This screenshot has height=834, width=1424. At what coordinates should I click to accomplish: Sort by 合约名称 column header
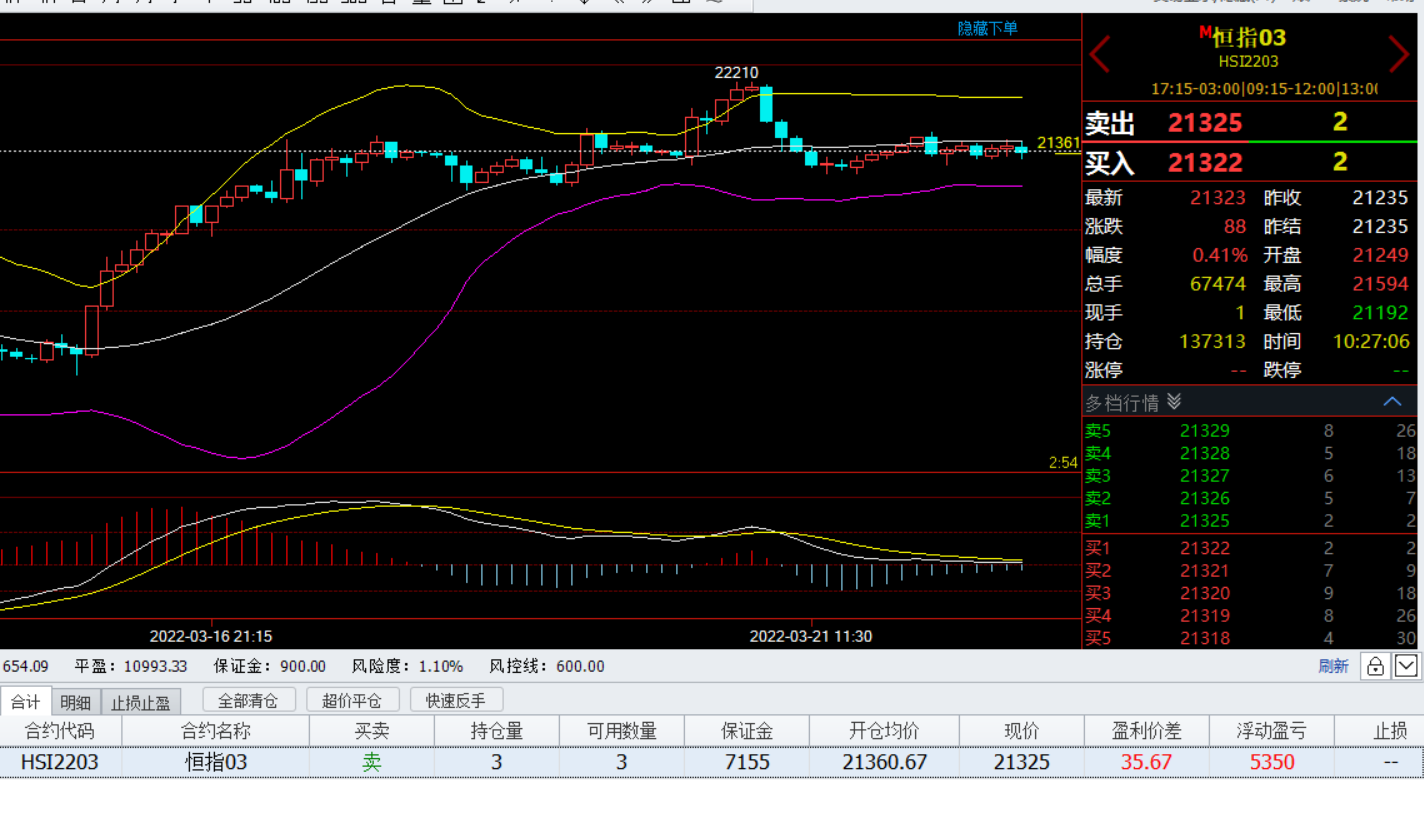(216, 731)
